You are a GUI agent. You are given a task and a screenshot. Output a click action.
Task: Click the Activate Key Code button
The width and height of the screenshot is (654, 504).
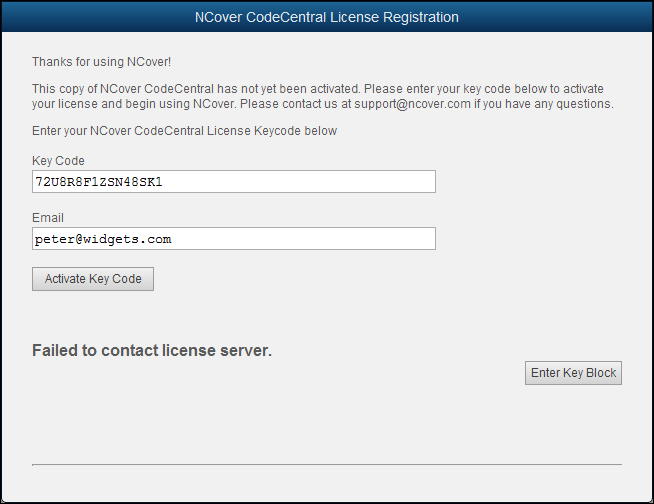(93, 279)
